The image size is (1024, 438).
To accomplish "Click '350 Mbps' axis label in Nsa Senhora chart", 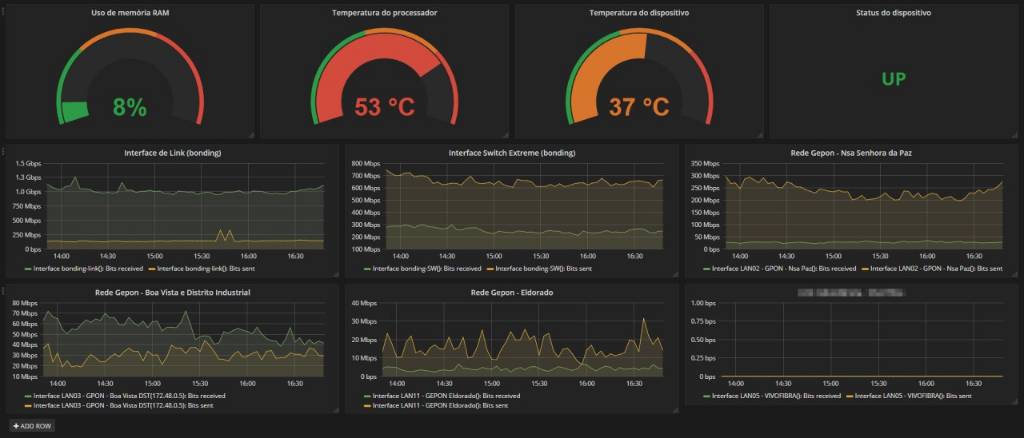I will pyautogui.click(x=706, y=163).
